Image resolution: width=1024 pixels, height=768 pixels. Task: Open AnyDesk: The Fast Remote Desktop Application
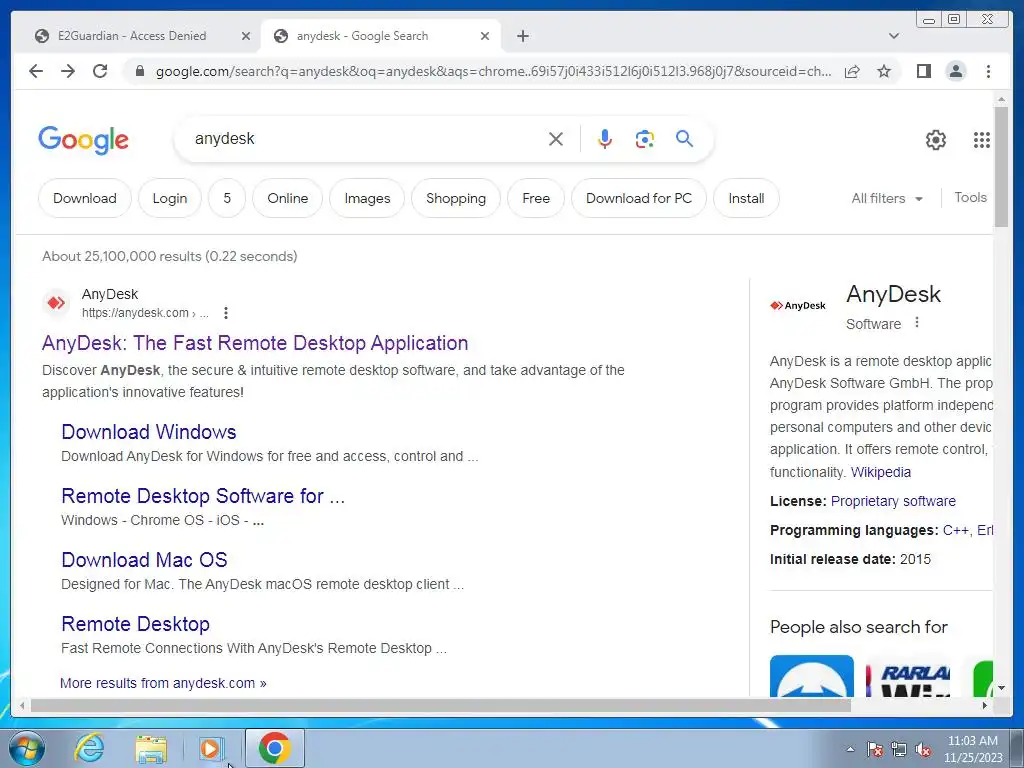(255, 343)
